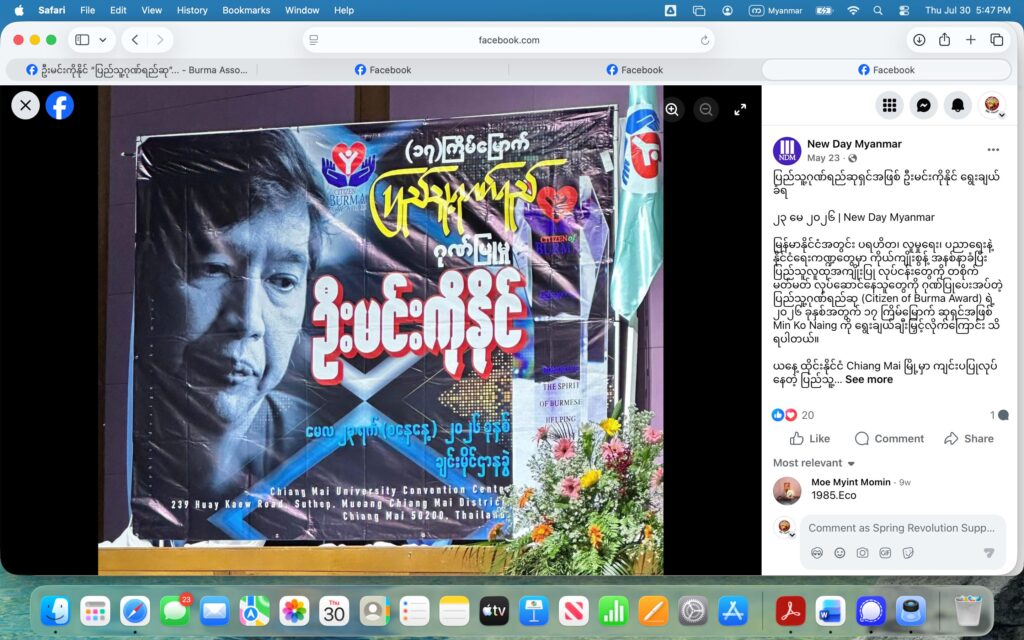Reload the Facebook page
The height and width of the screenshot is (640, 1024).
point(705,40)
